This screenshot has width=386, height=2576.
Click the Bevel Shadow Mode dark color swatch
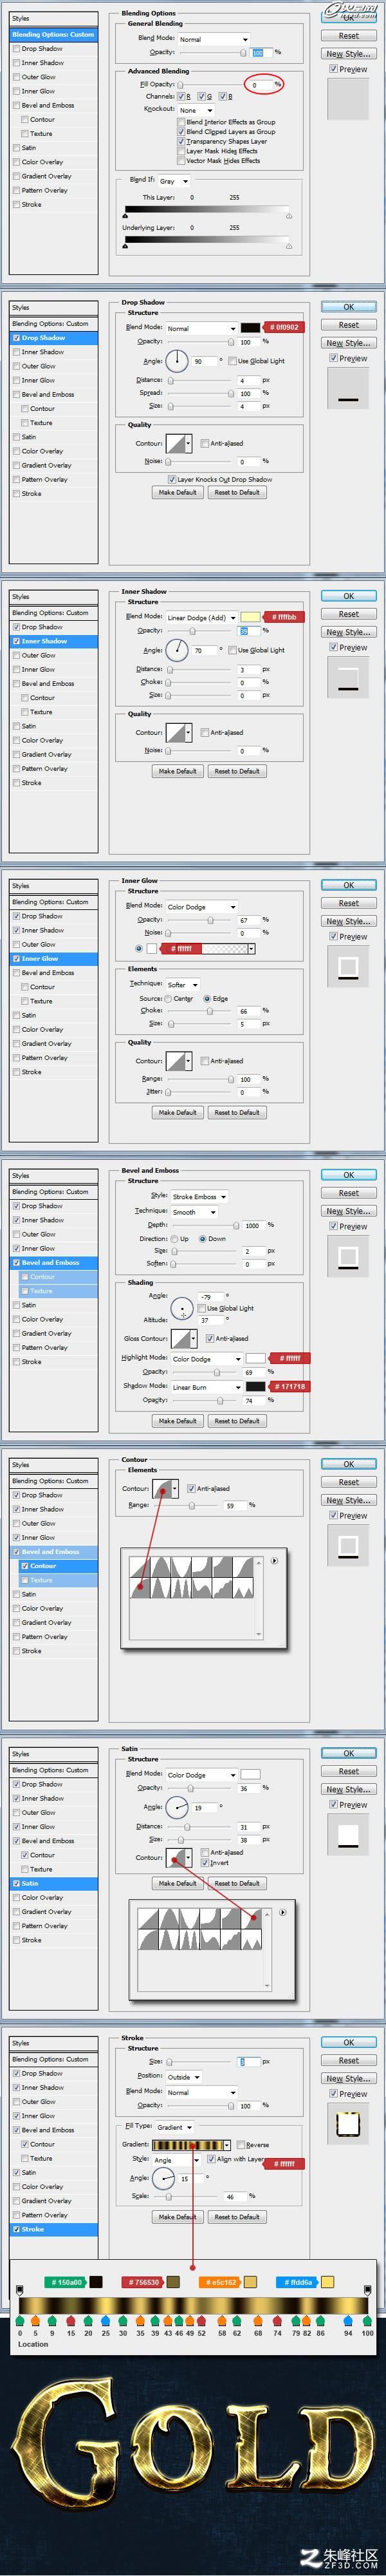coord(256,1387)
